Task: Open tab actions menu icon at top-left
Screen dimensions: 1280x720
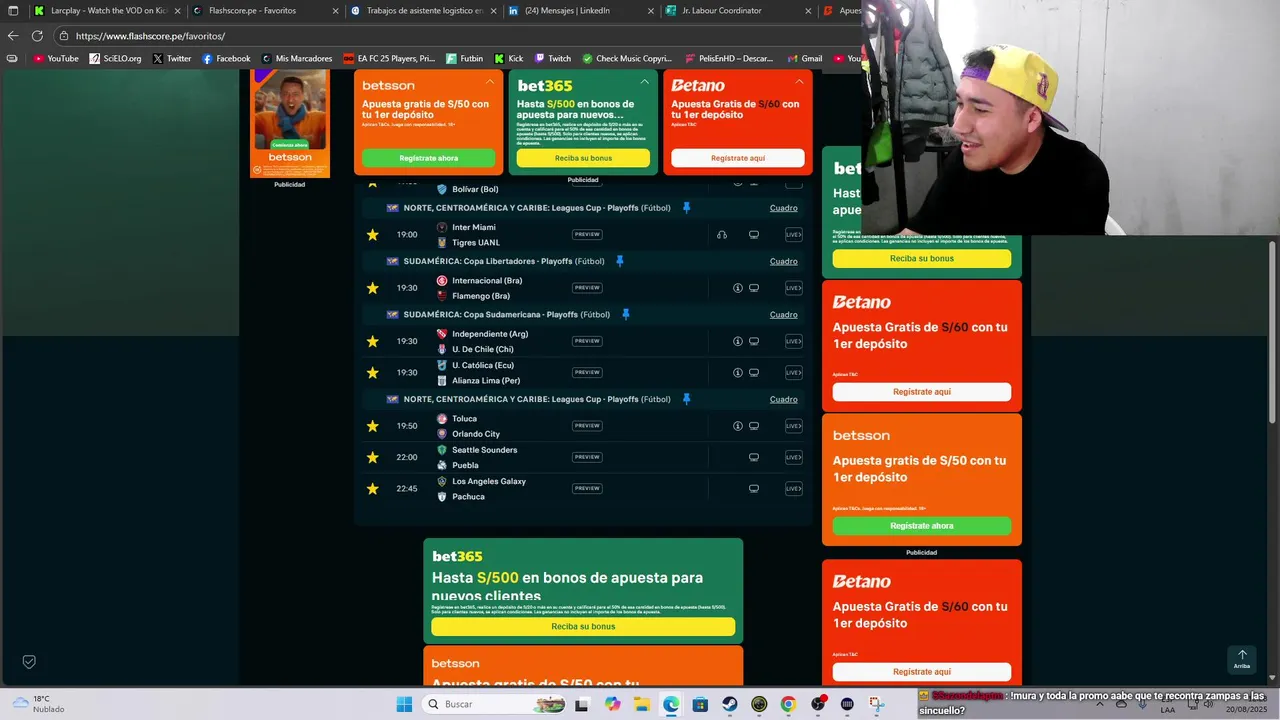Action: pyautogui.click(x=13, y=11)
